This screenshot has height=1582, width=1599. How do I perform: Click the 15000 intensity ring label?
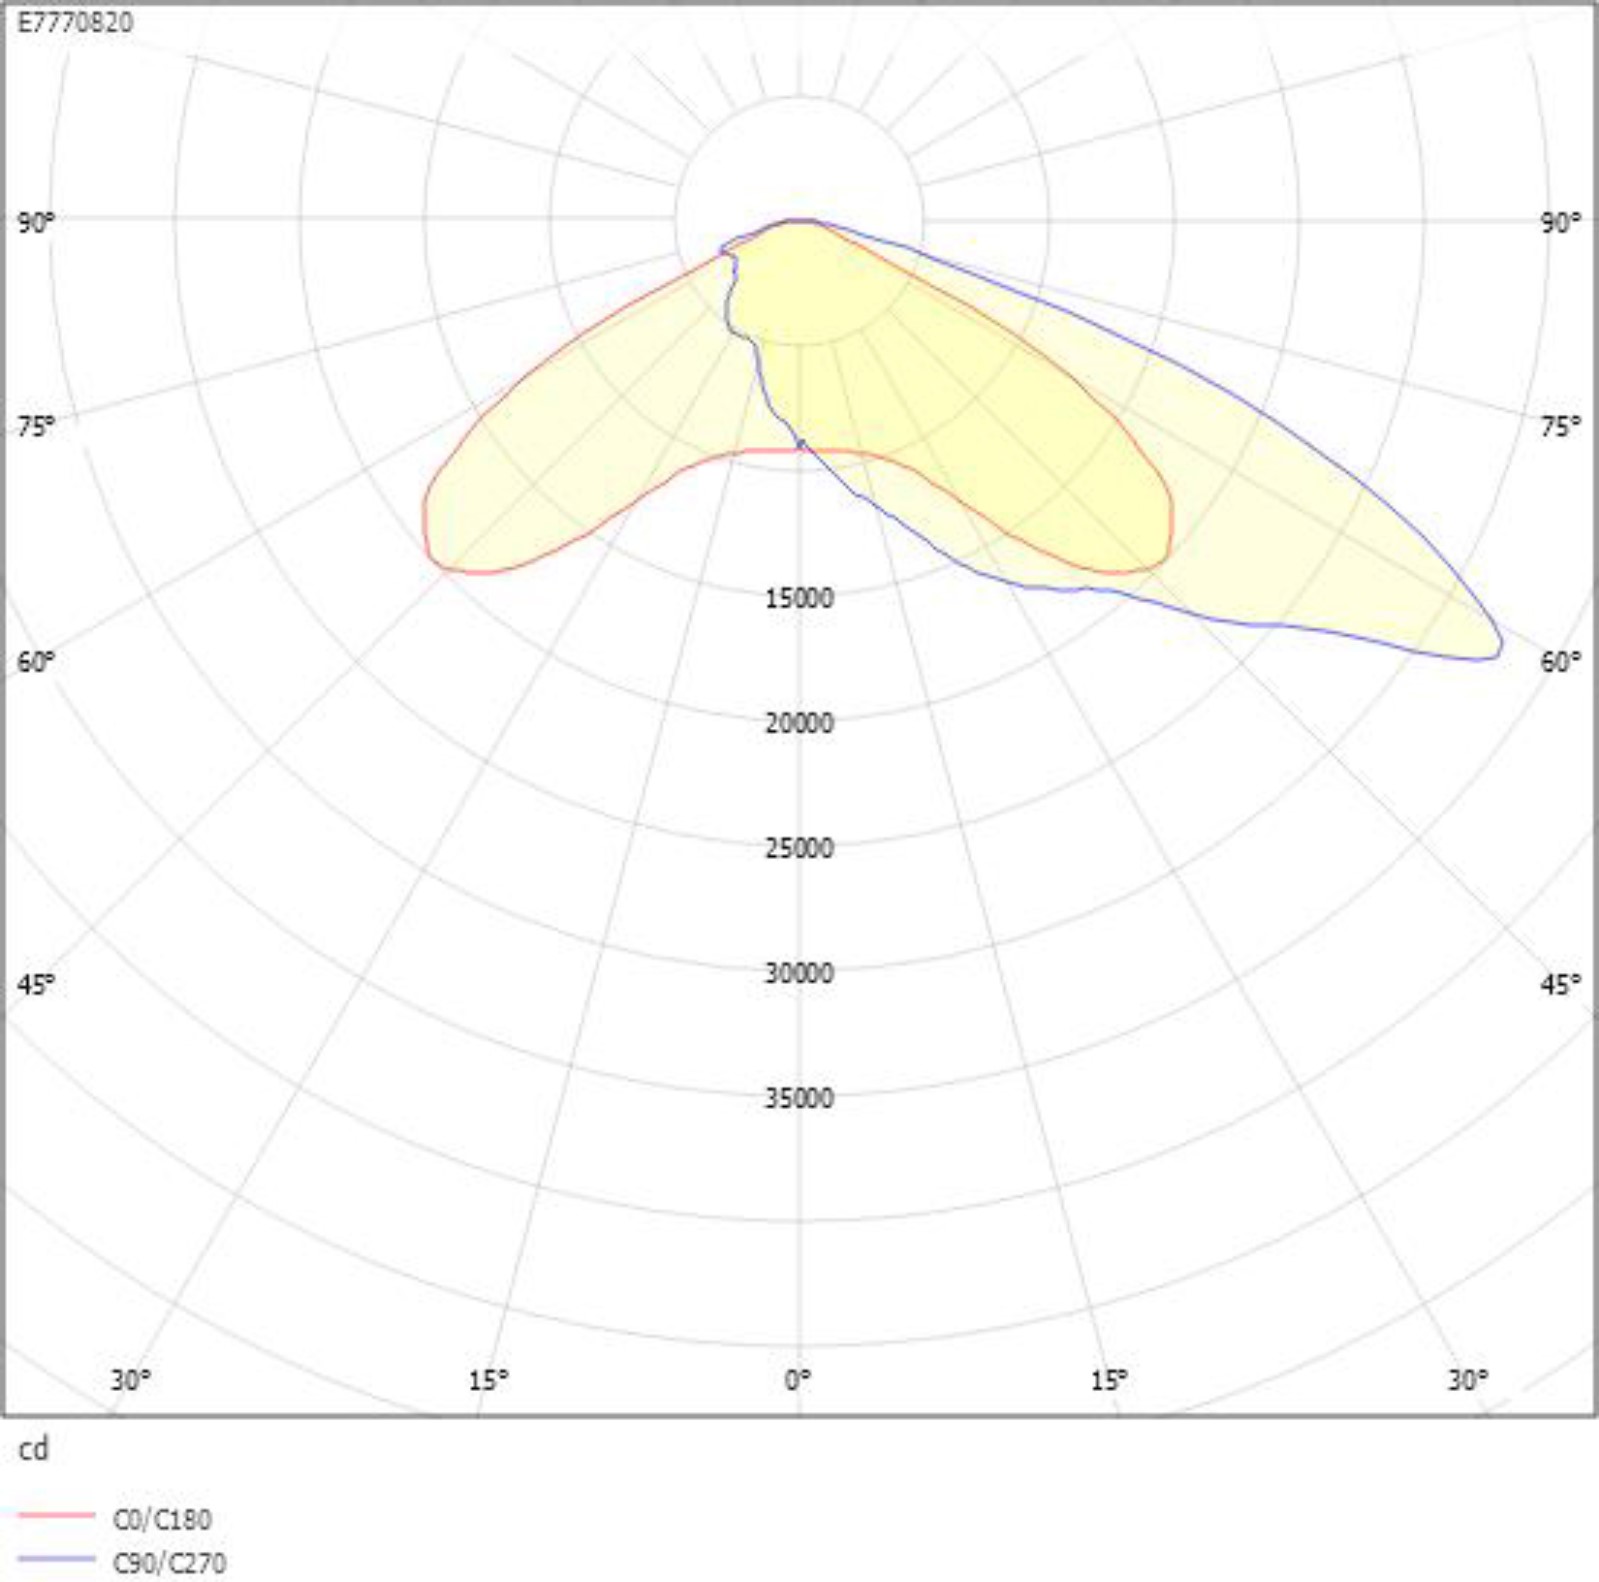pyautogui.click(x=799, y=598)
